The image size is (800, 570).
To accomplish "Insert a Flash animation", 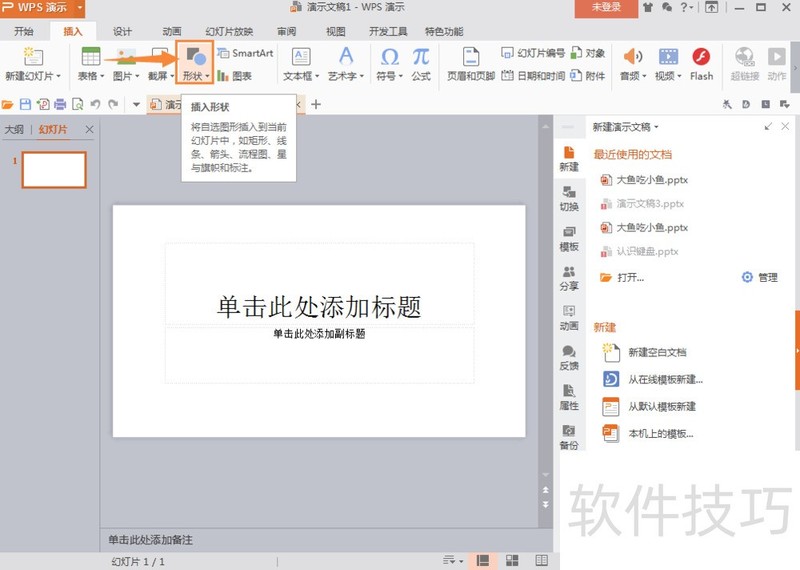I will click(702, 63).
